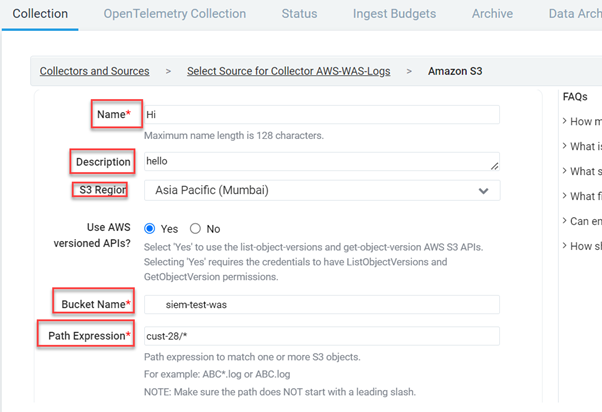Click the Path expression to match S3 objects hint
This screenshot has height=412, width=602.
tap(252, 357)
